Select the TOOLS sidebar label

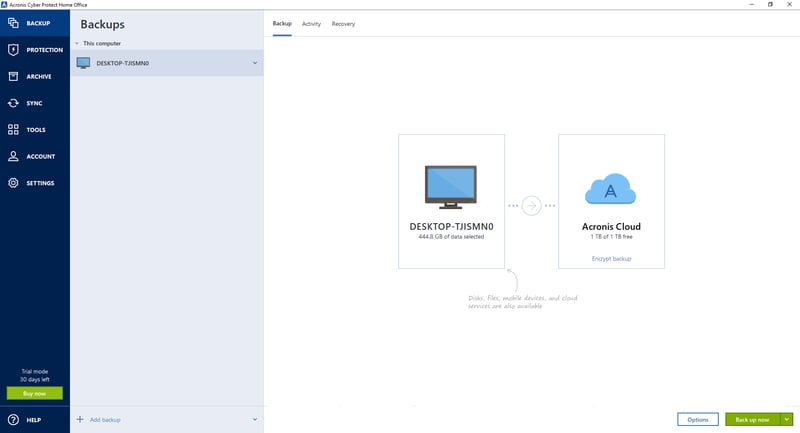click(36, 130)
